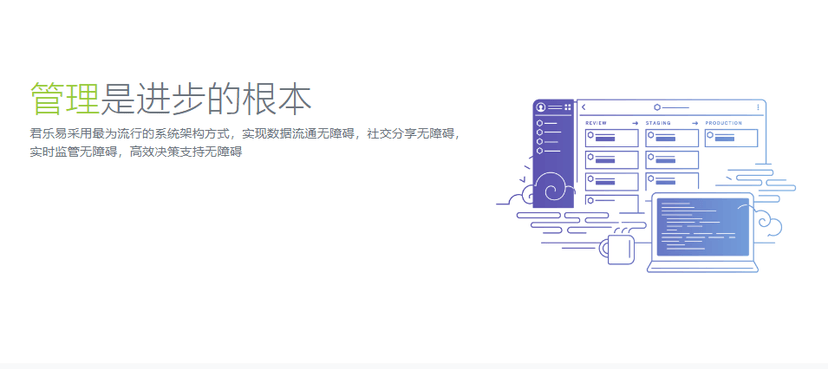This screenshot has height=369, width=828.
Task: Click the arrow between STAGING and PRODUCTION
Action: pos(695,123)
